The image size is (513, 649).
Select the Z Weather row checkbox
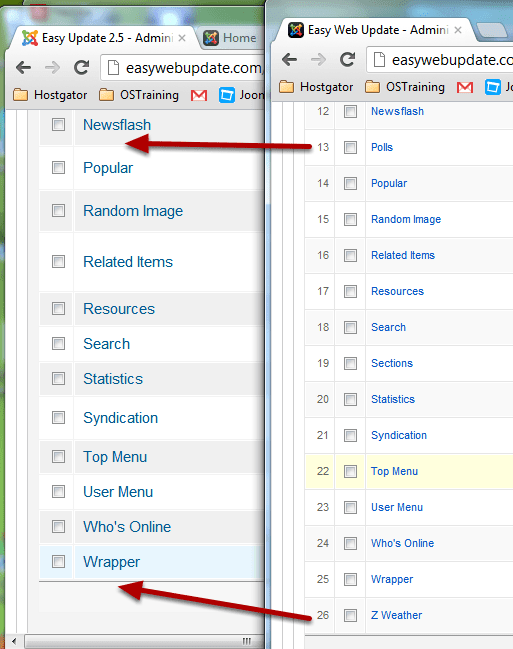[350, 615]
